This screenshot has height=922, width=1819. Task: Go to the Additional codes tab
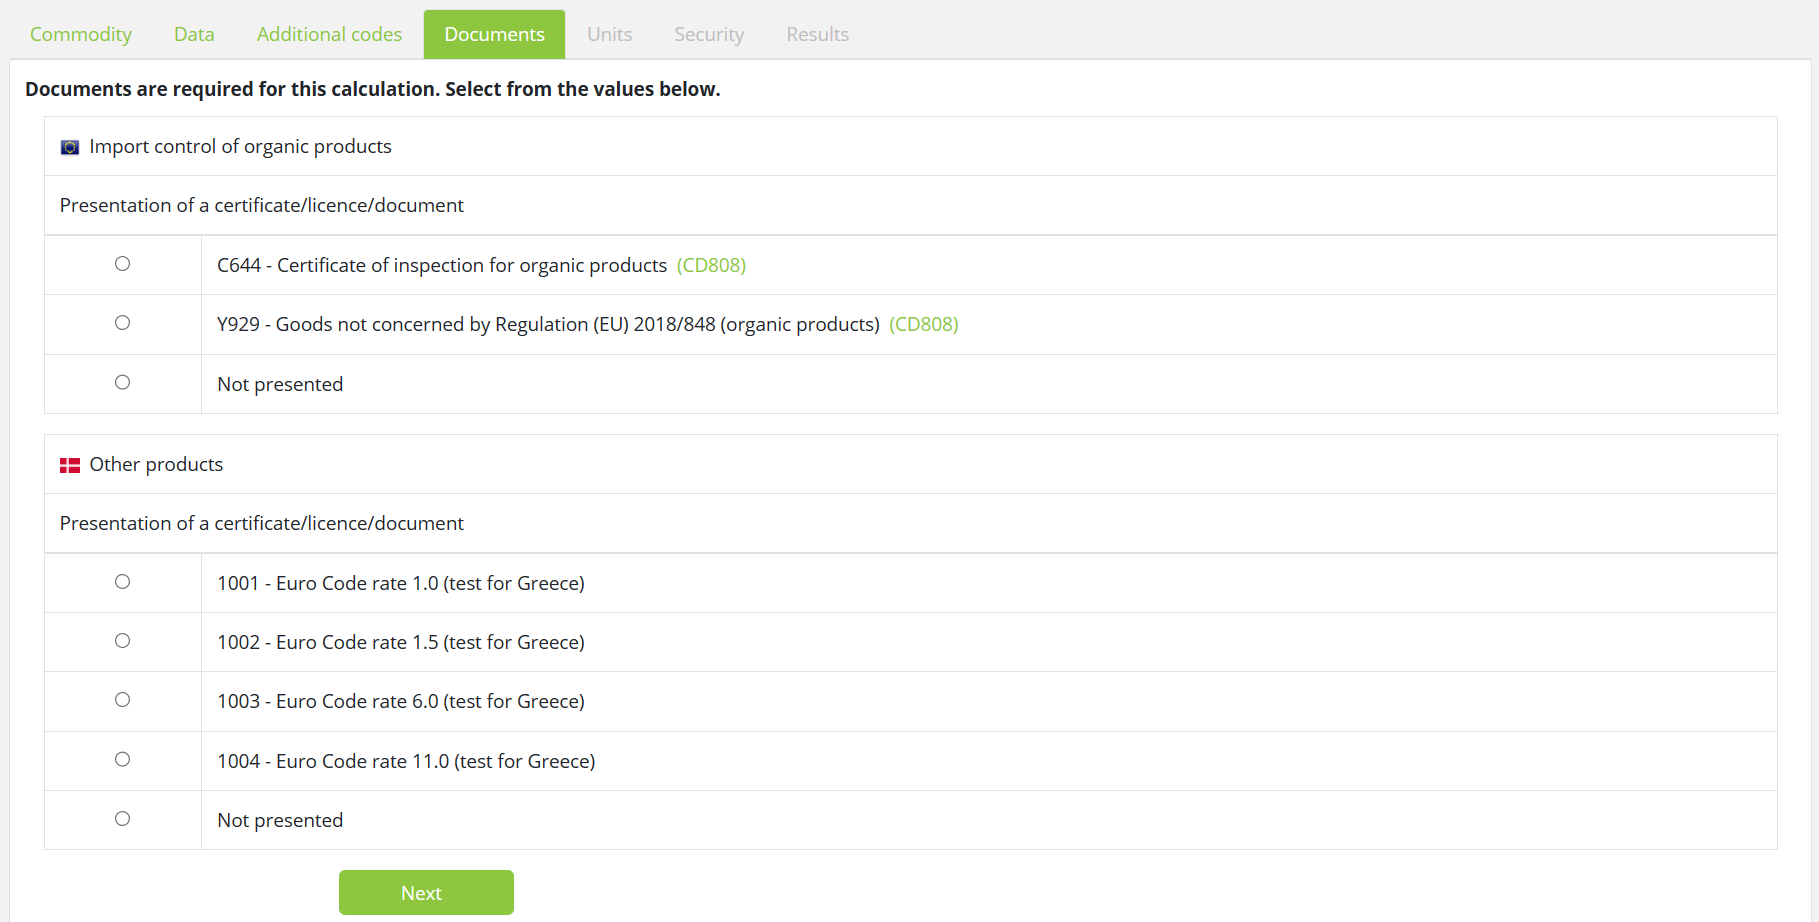pos(329,34)
